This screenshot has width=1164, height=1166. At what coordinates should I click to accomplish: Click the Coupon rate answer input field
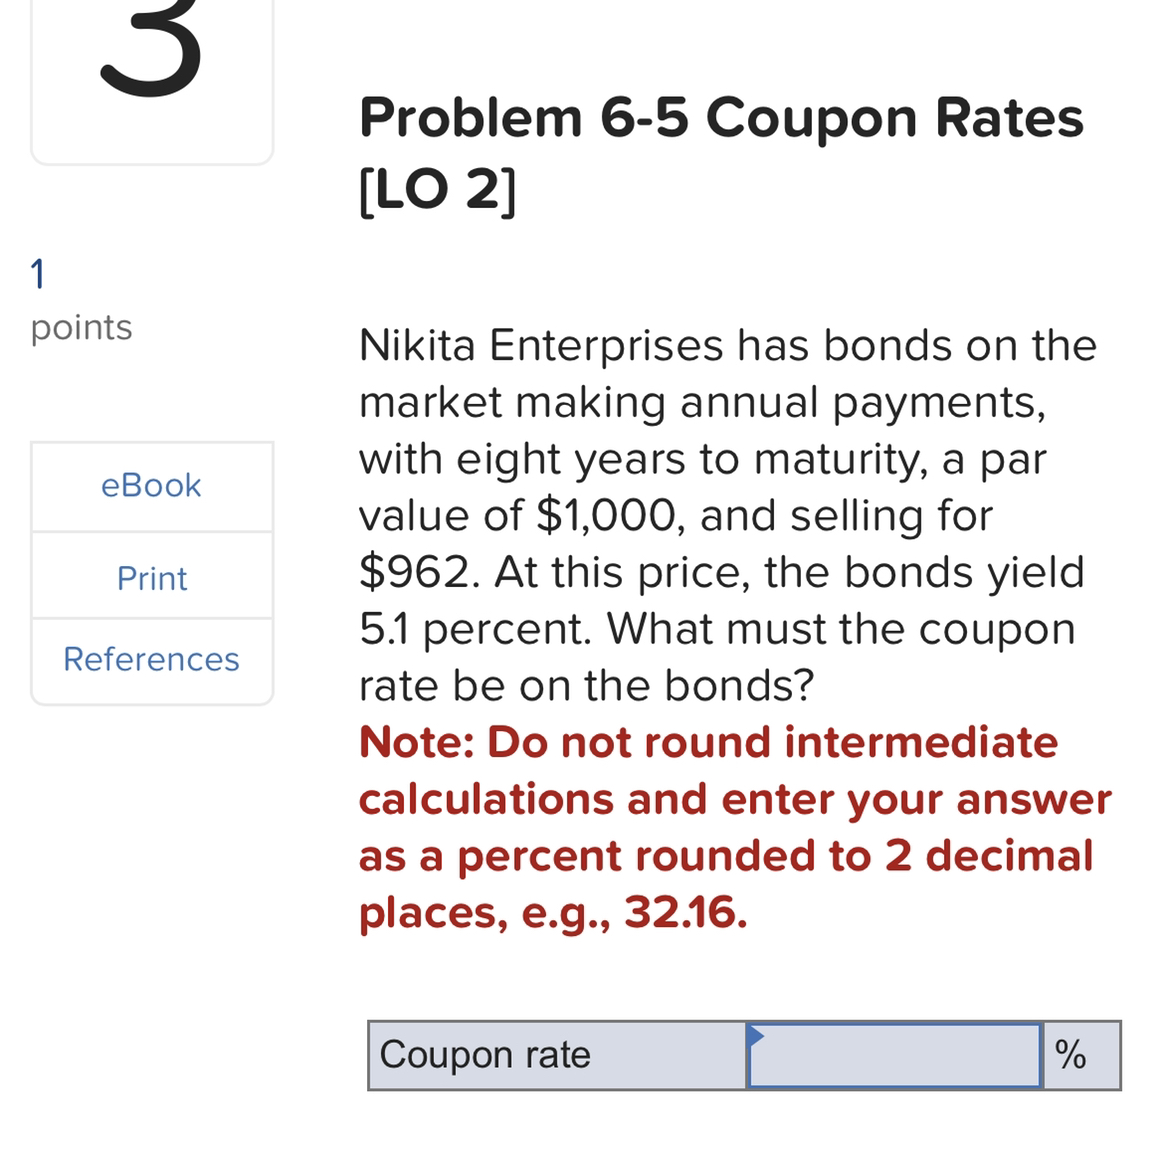[x=895, y=1056]
